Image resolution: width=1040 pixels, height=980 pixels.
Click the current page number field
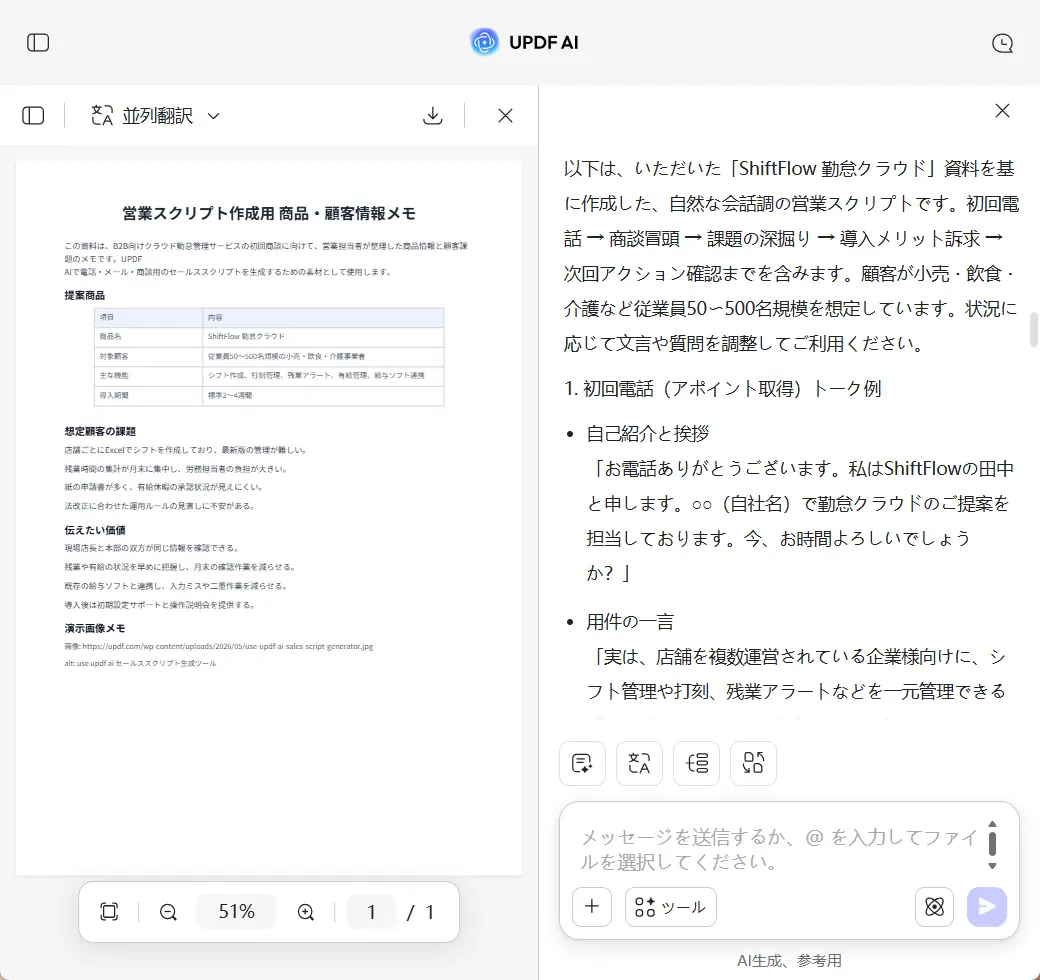[371, 912]
